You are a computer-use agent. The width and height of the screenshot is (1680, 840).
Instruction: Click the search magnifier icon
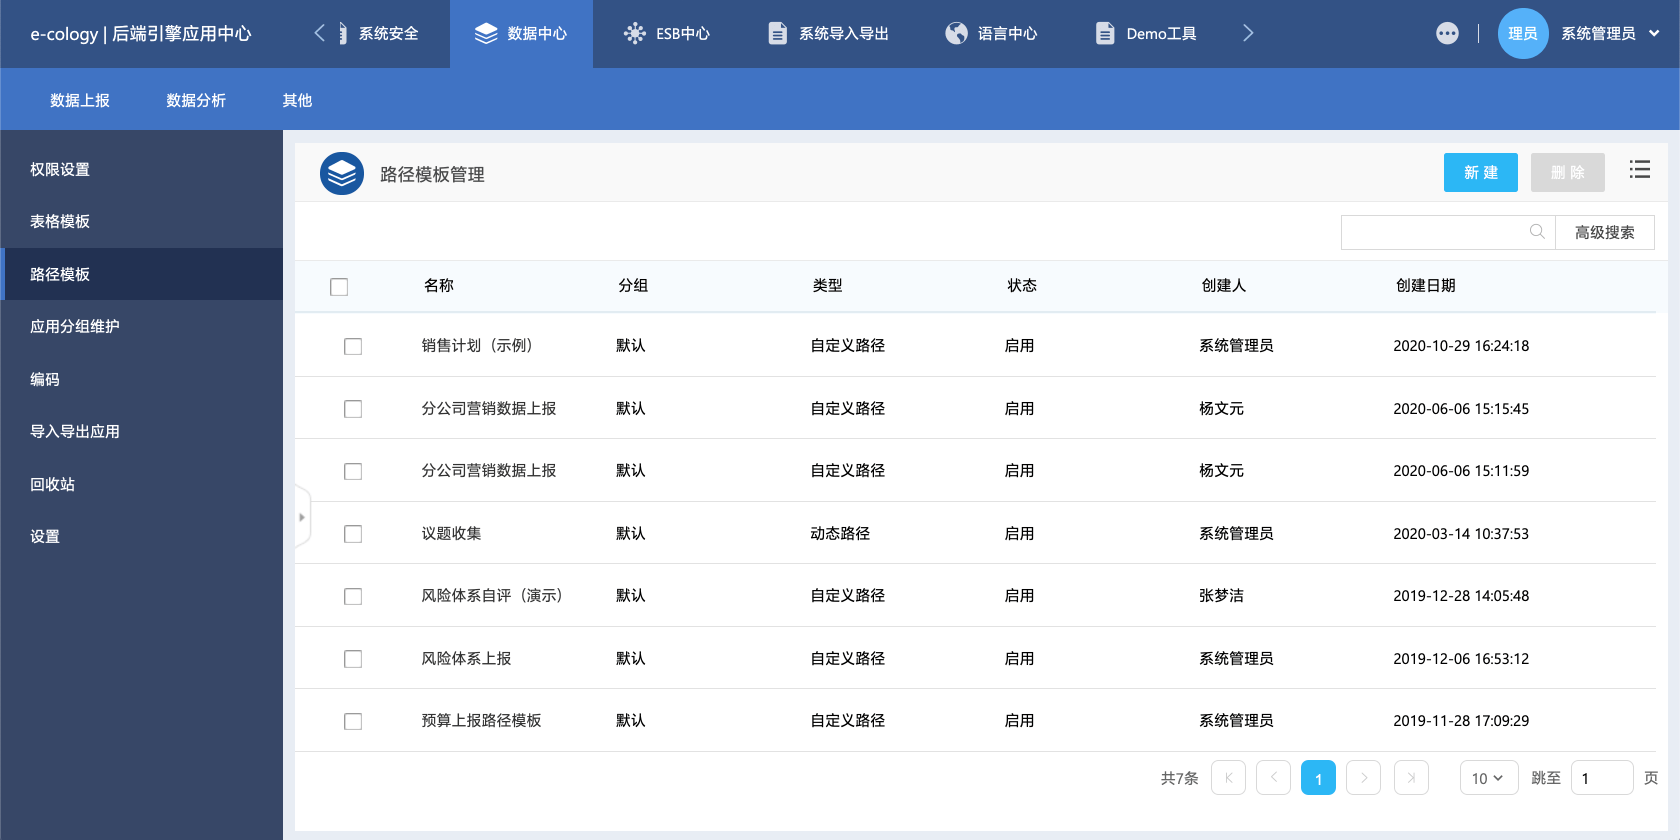[x=1537, y=232]
